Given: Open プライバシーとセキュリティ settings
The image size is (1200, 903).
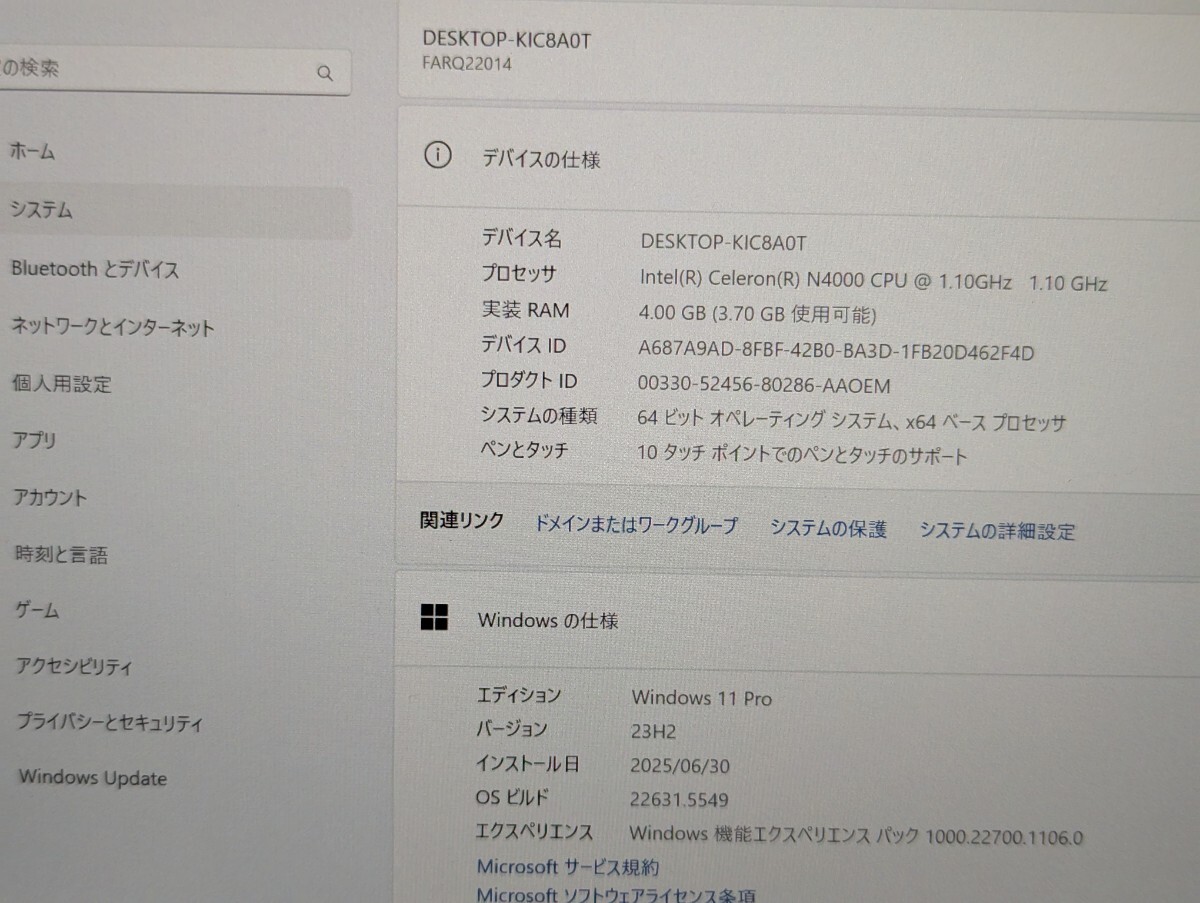Looking at the screenshot, I should [109, 723].
